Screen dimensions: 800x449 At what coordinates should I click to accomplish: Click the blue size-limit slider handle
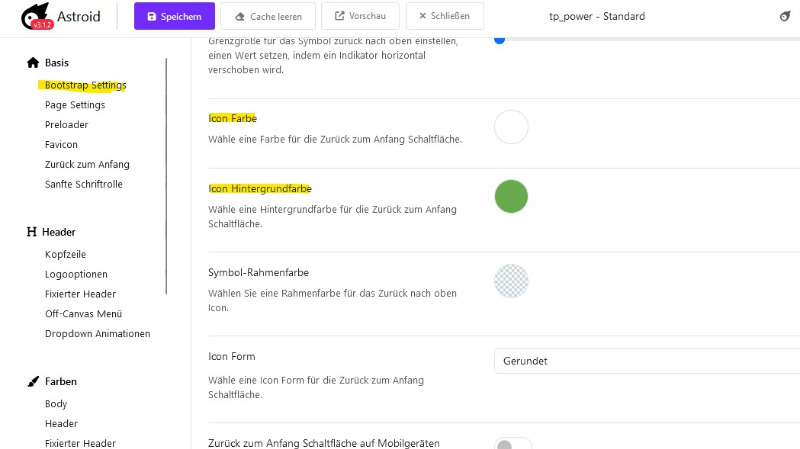click(x=499, y=39)
